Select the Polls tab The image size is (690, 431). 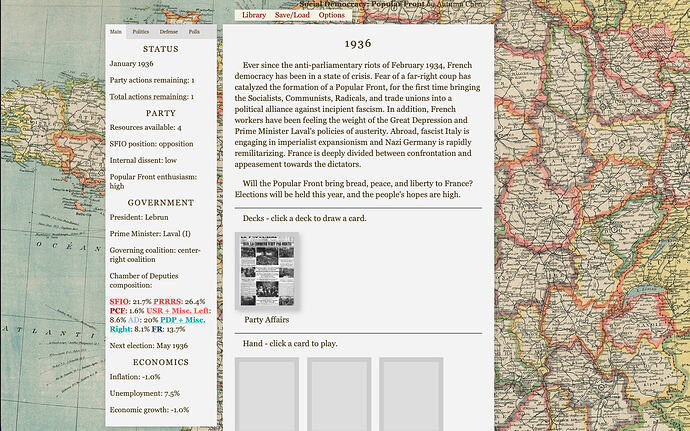(x=194, y=32)
